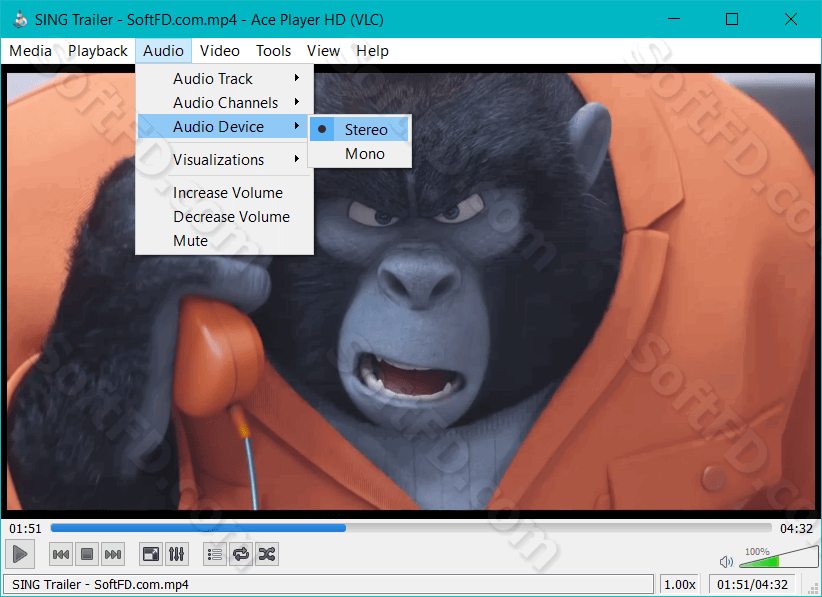Image resolution: width=822 pixels, height=597 pixels.
Task: Show the playlist icon
Action: 215,554
